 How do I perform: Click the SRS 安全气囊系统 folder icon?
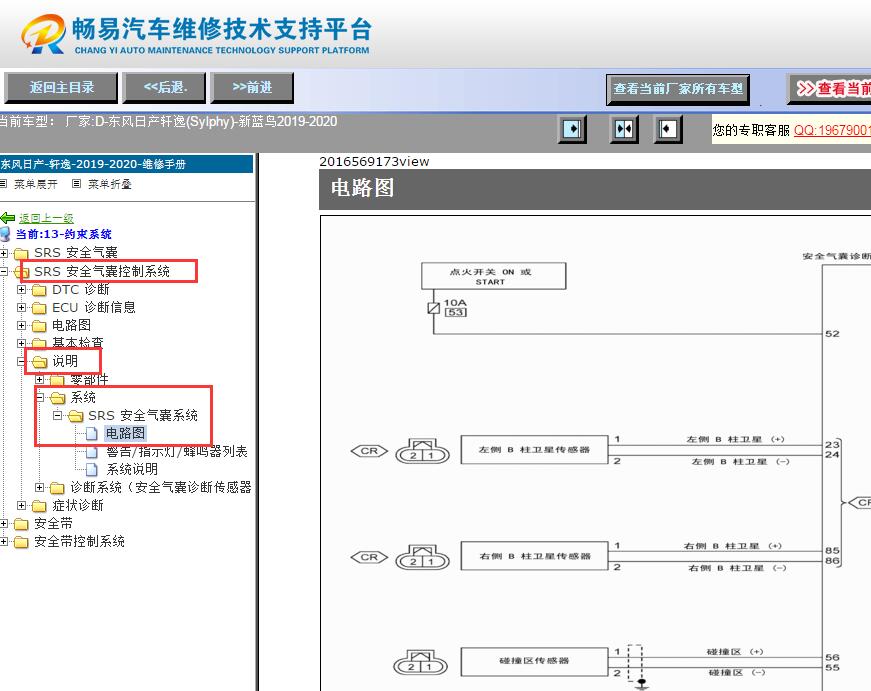(x=76, y=415)
